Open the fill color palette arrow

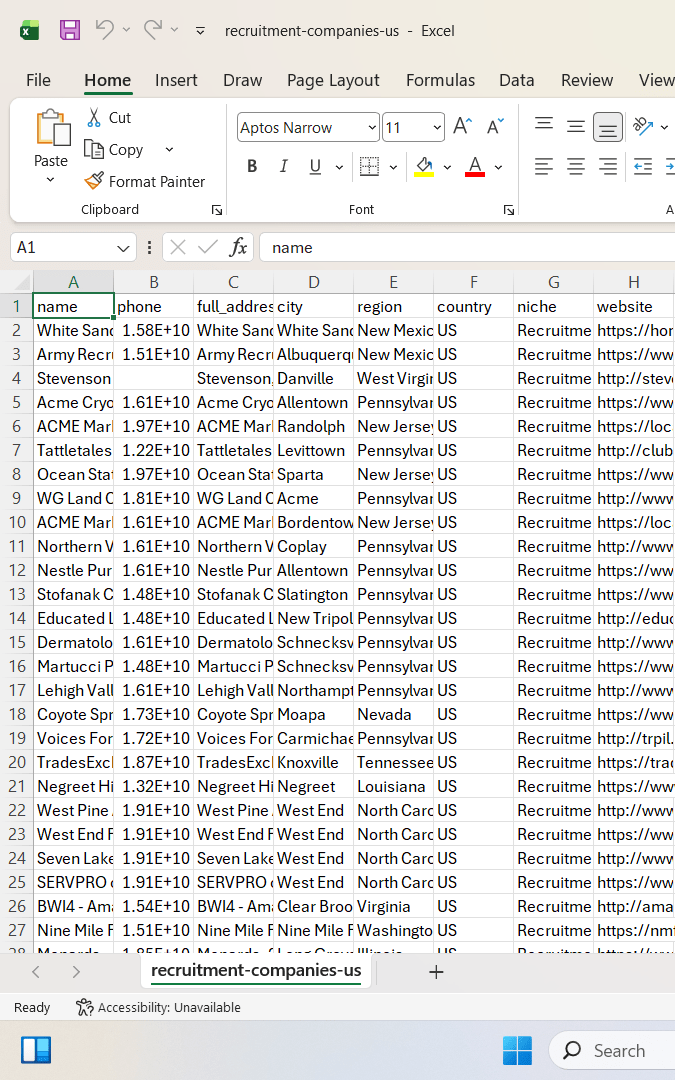pos(447,167)
